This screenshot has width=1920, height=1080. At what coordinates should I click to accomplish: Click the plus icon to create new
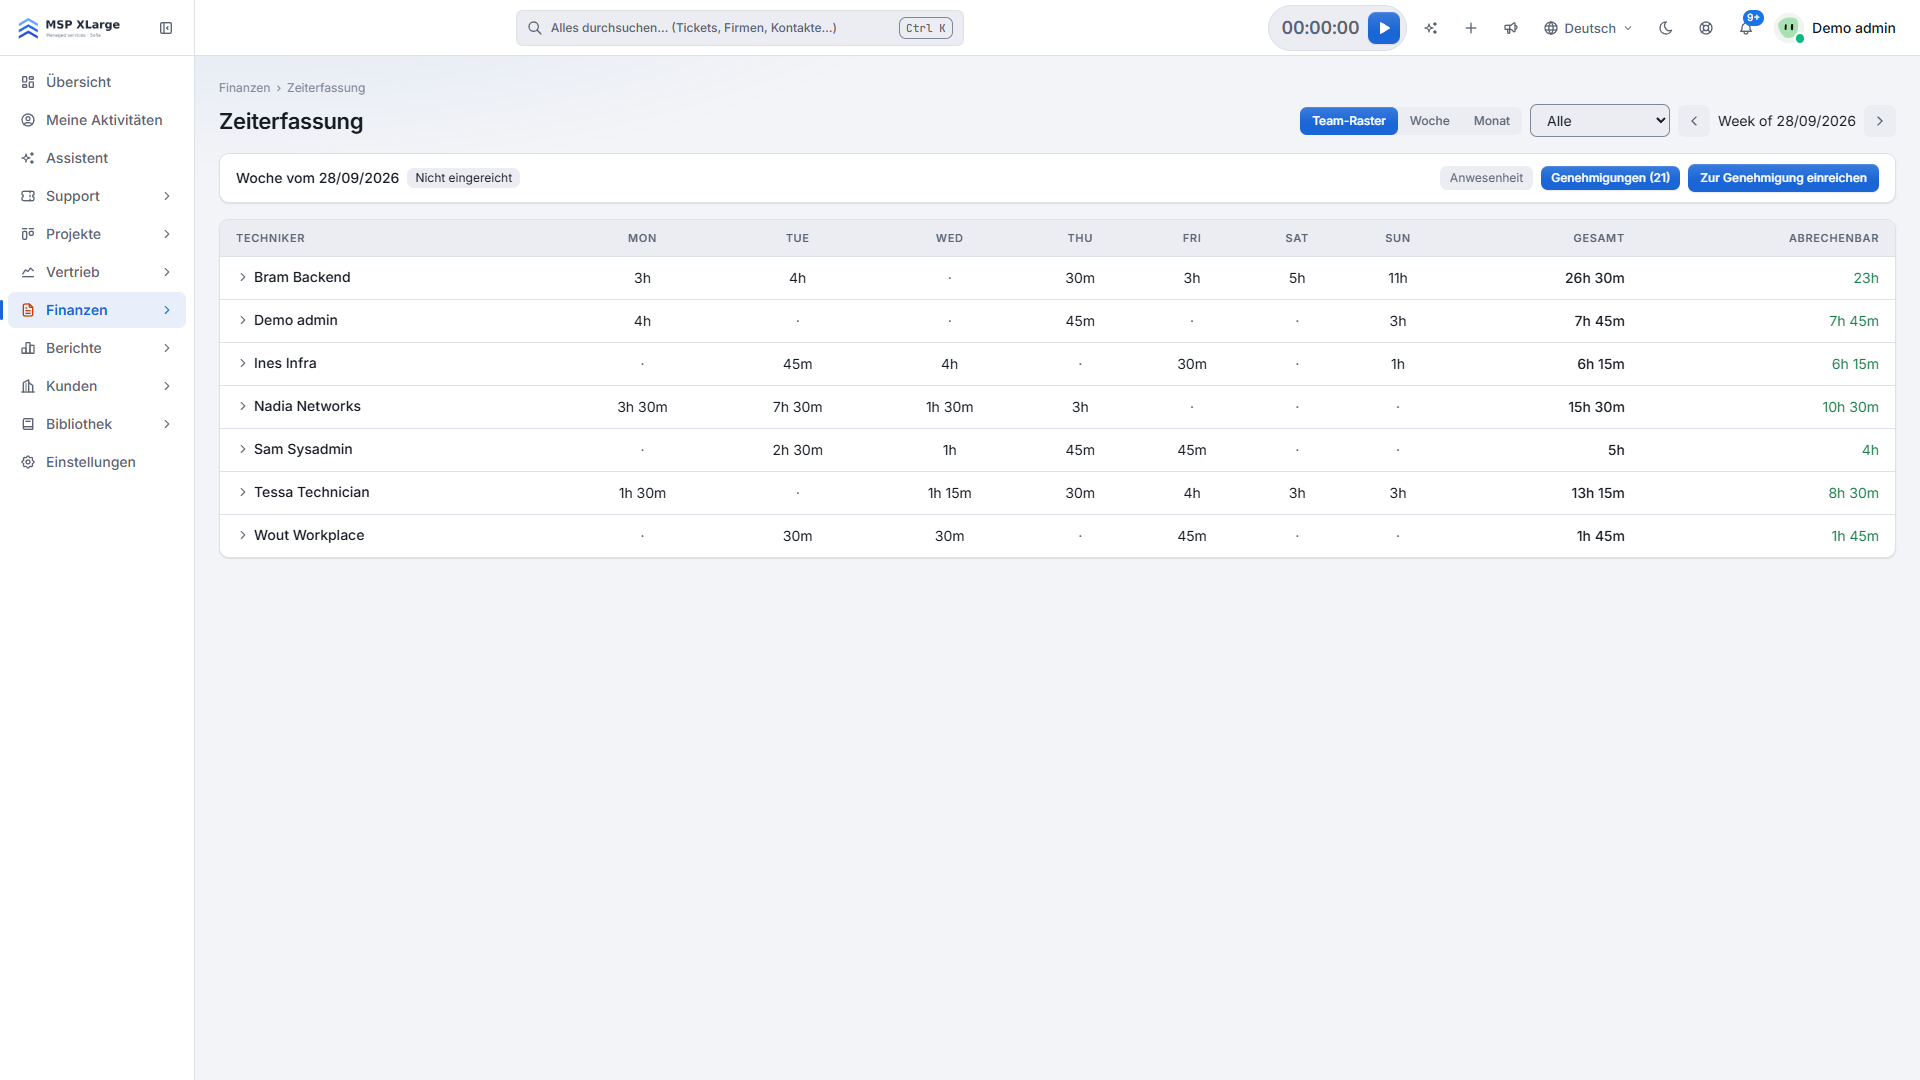coord(1471,28)
